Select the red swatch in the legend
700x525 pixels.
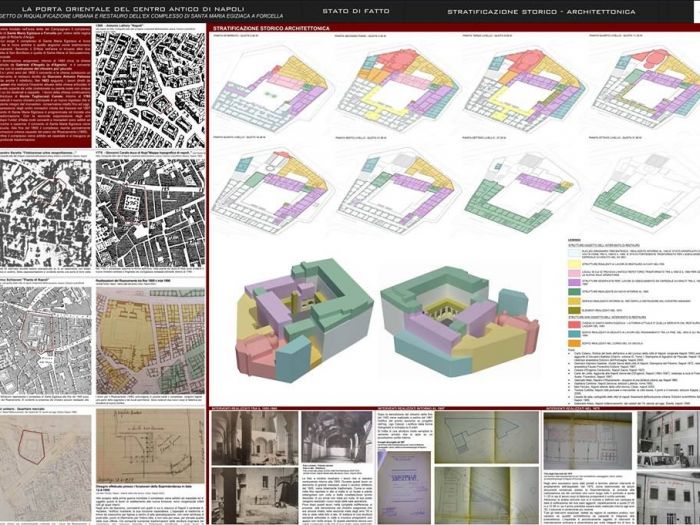pyautogui.click(x=574, y=325)
